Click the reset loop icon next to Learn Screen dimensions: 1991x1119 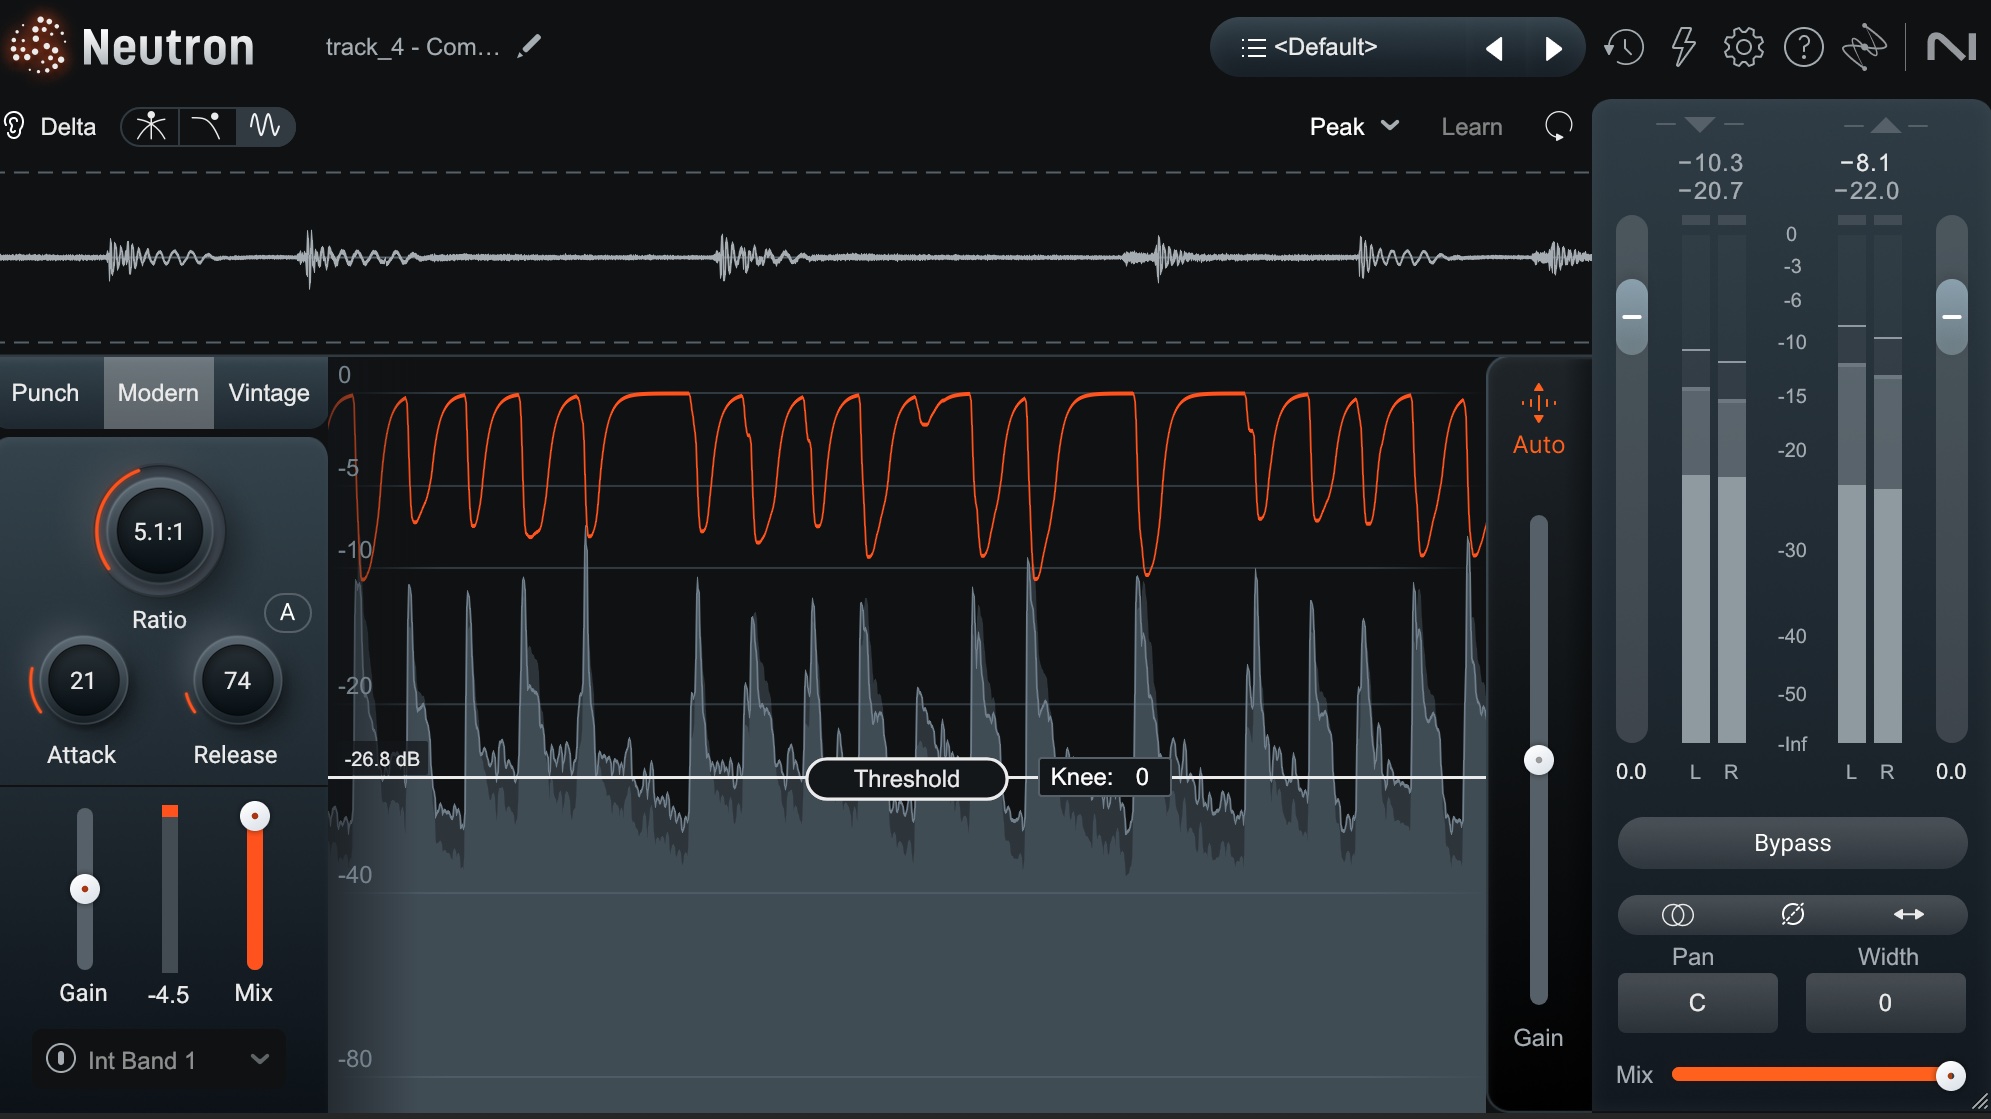pos(1558,126)
